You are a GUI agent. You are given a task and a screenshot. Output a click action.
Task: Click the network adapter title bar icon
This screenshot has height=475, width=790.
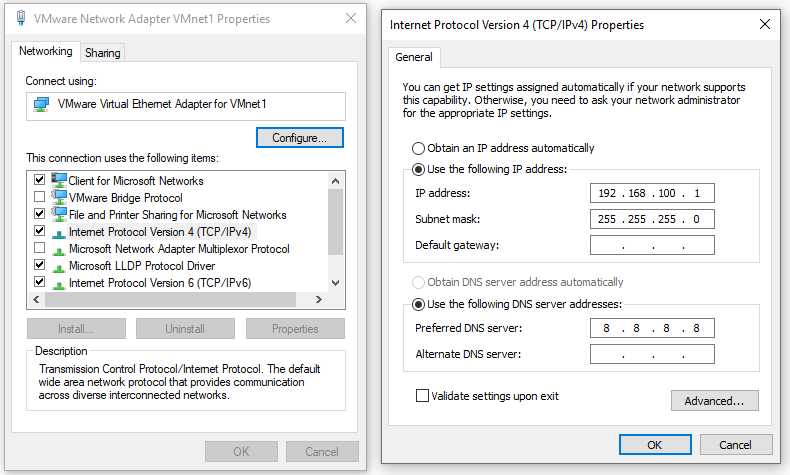(x=21, y=18)
